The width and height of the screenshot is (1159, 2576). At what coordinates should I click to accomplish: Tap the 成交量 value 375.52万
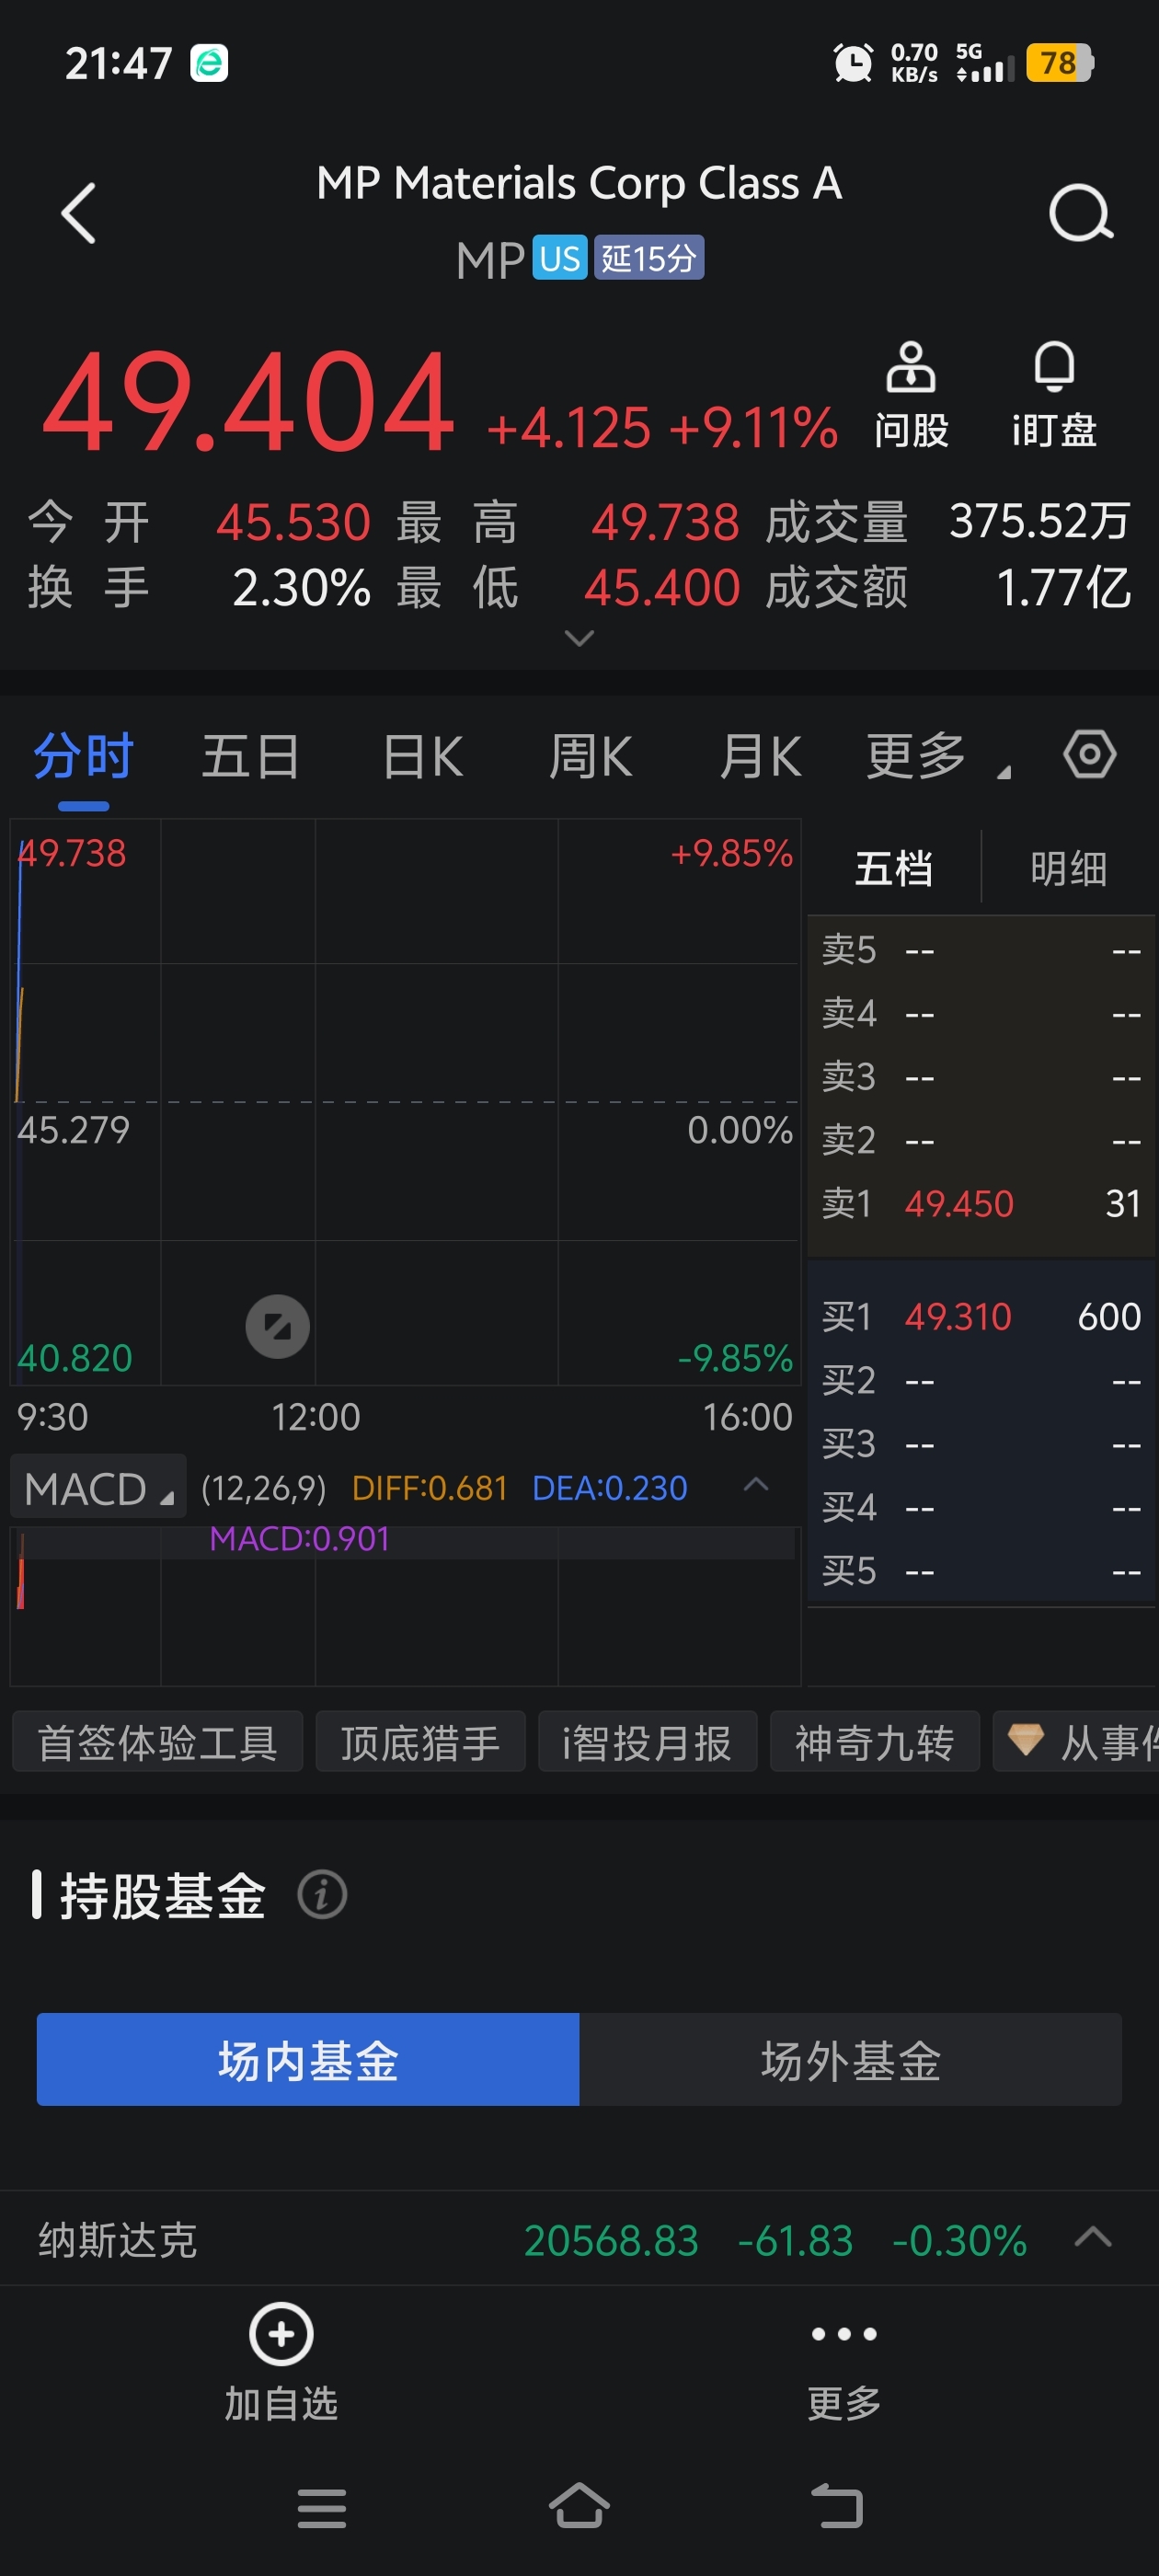point(1039,521)
